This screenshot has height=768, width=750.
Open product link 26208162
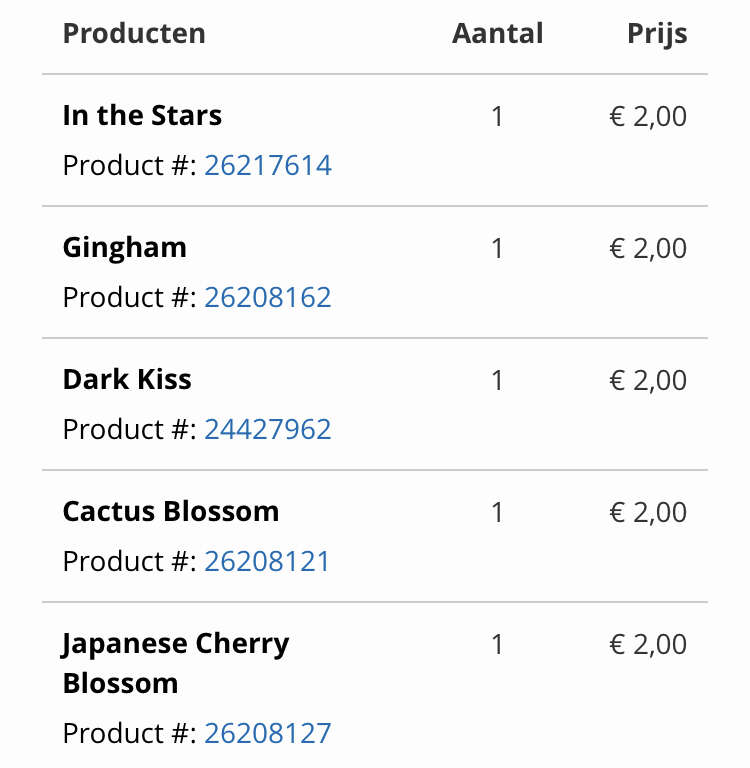click(x=268, y=297)
